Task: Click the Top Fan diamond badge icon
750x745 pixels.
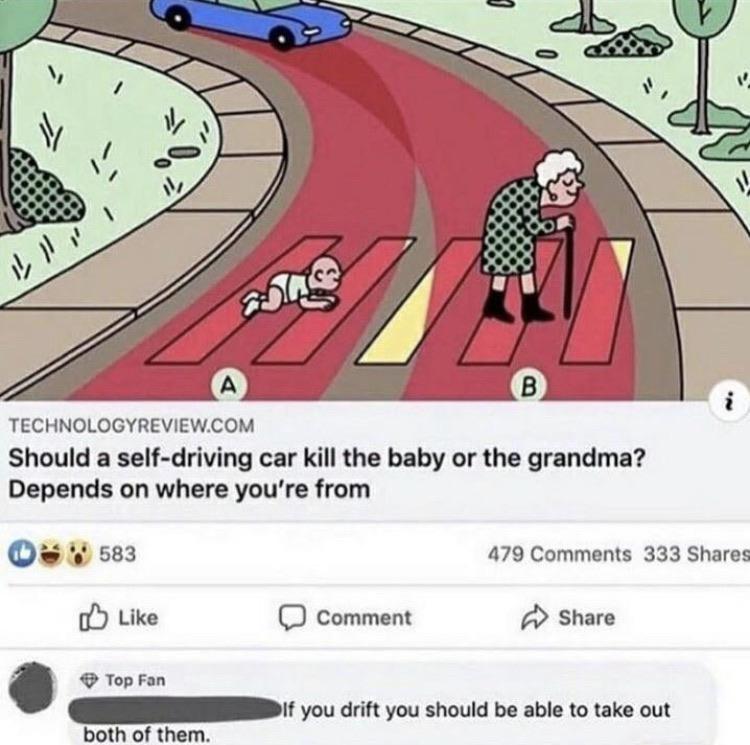Action: click(x=89, y=679)
